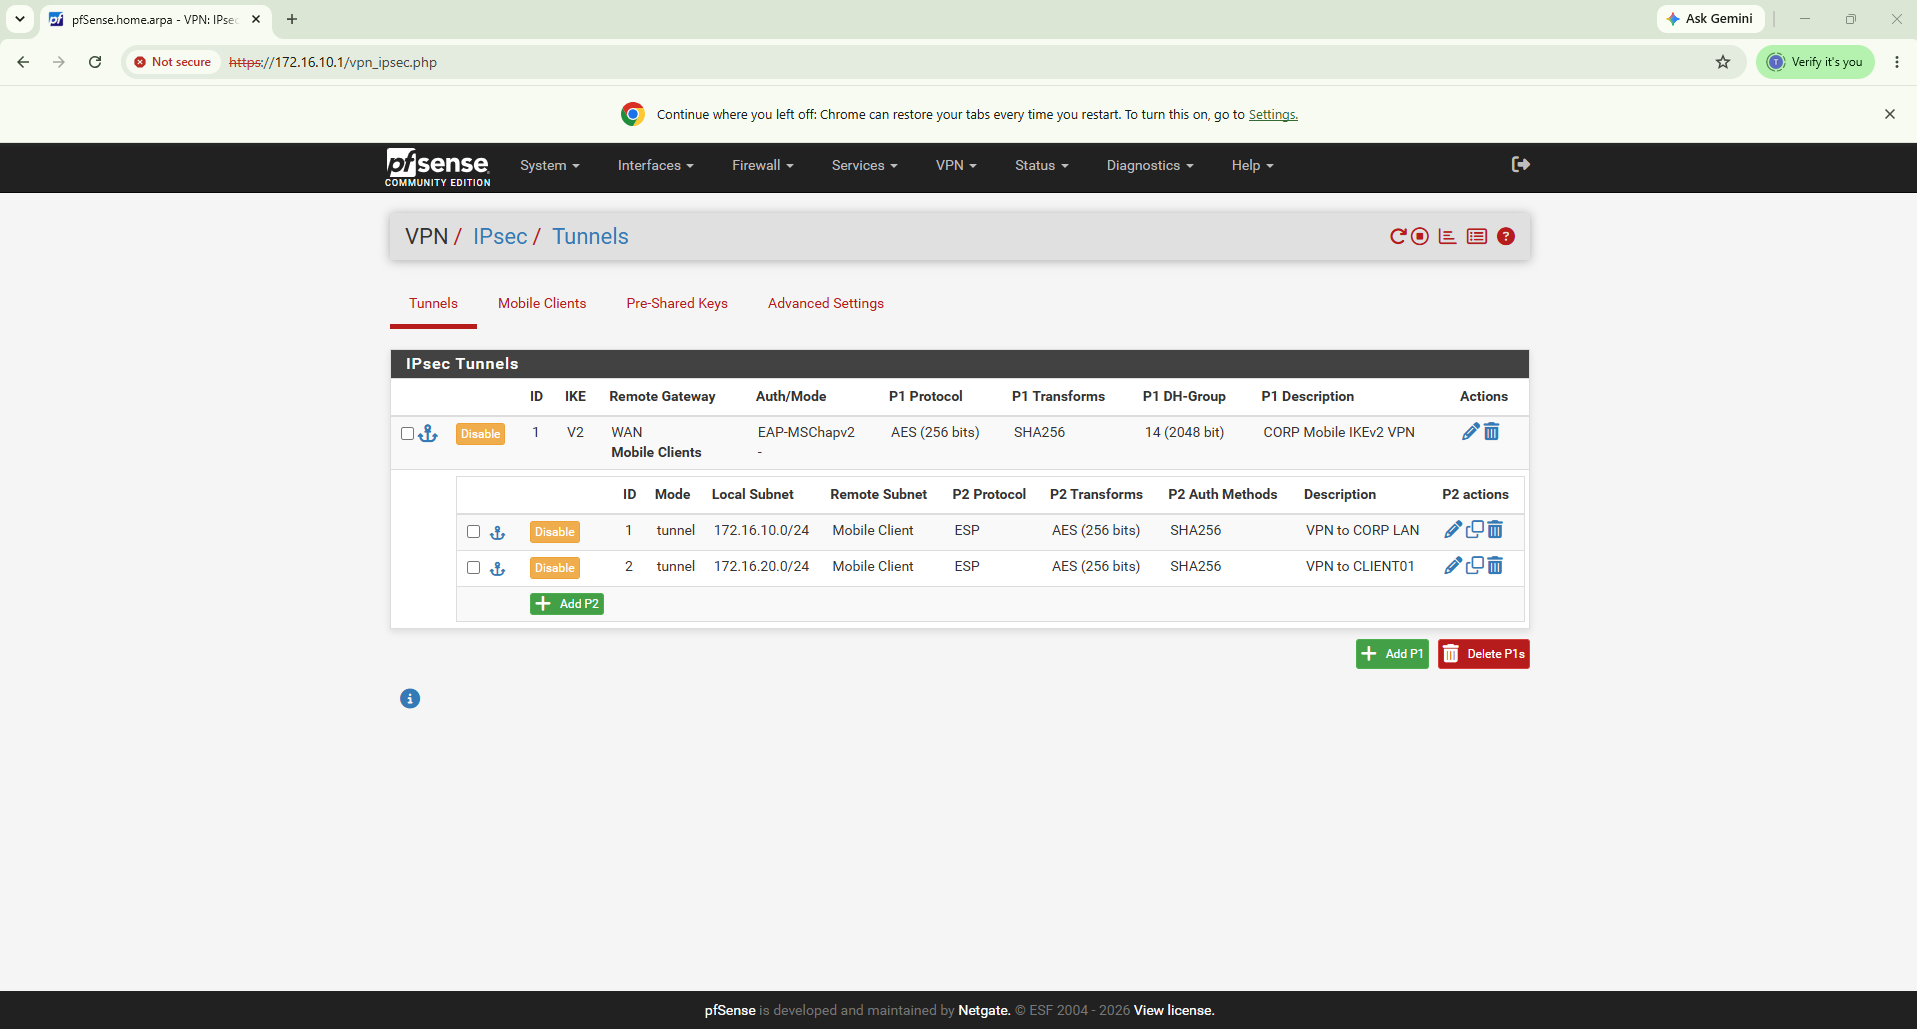Switch to the Pre-Shared Keys tab
Viewport: 1917px width, 1029px height.
coord(677,304)
